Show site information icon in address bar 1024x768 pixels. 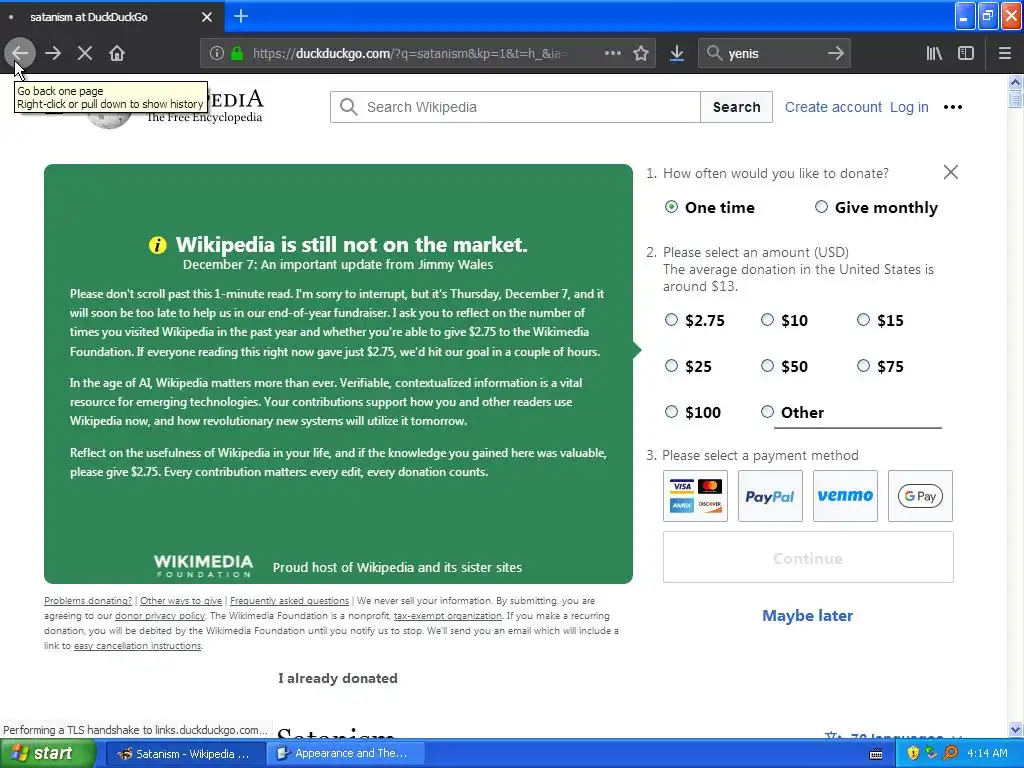click(217, 53)
